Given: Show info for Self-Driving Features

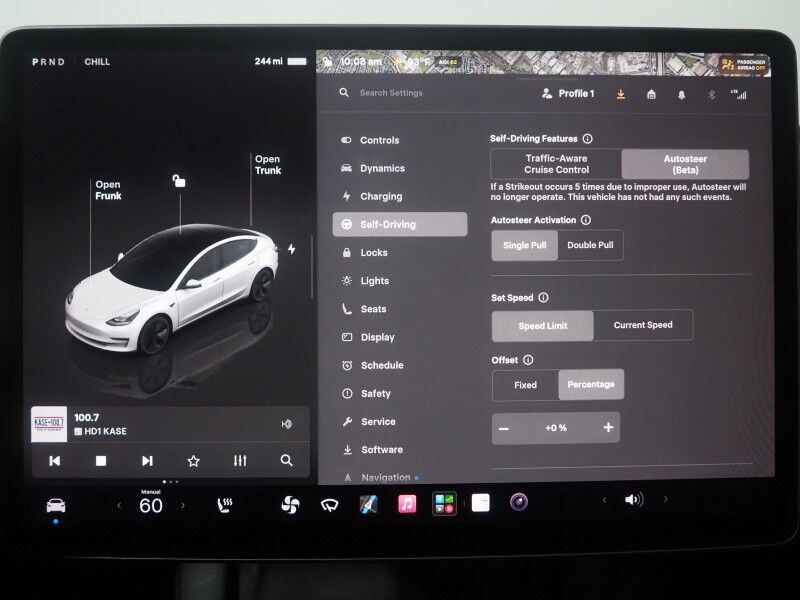Looking at the screenshot, I should click(588, 139).
